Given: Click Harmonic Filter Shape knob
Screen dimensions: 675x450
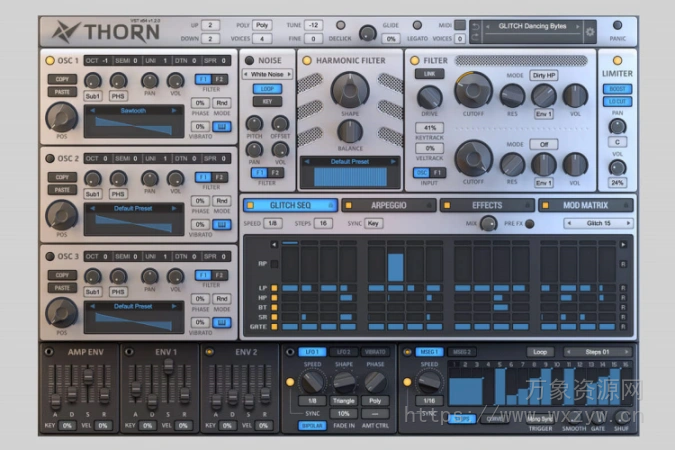Looking at the screenshot, I should point(350,90).
